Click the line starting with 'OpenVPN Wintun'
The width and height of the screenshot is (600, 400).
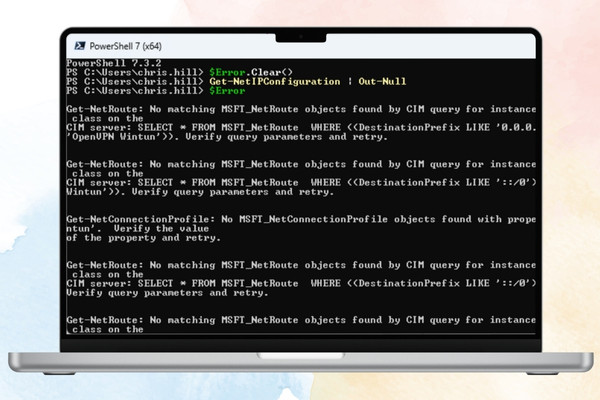pyautogui.click(x=227, y=137)
